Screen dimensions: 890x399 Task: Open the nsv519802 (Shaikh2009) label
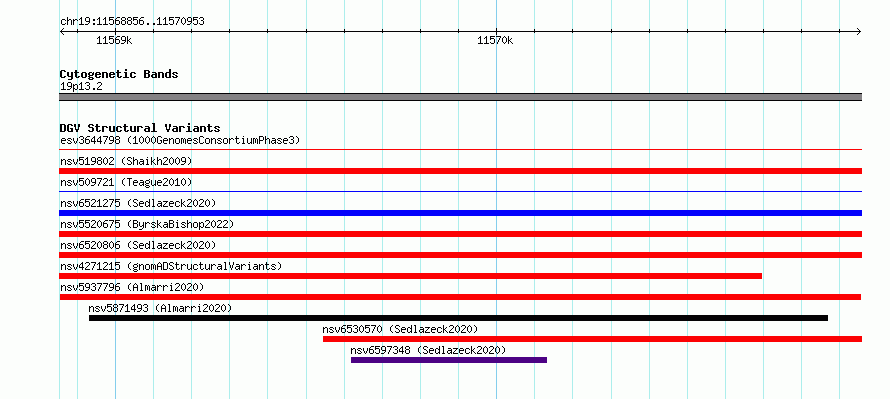pos(126,161)
